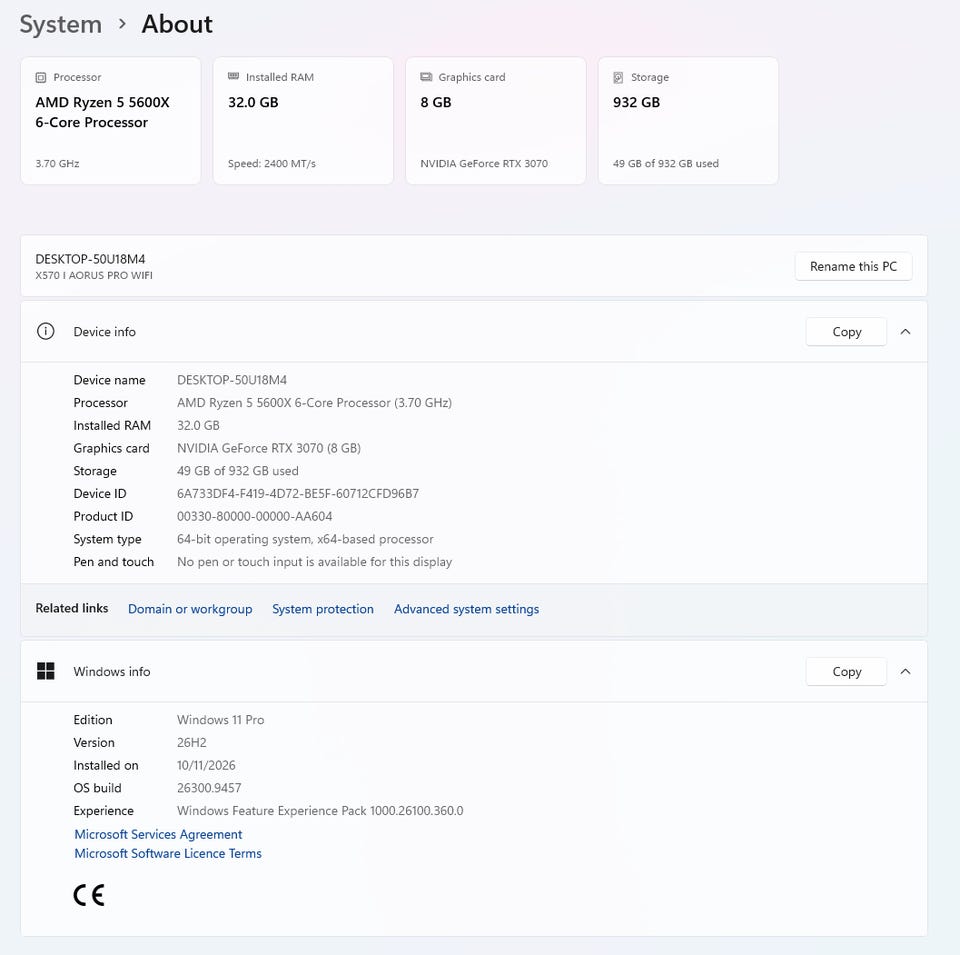960x955 pixels.
Task: Click the Graphics card icon
Action: [426, 77]
